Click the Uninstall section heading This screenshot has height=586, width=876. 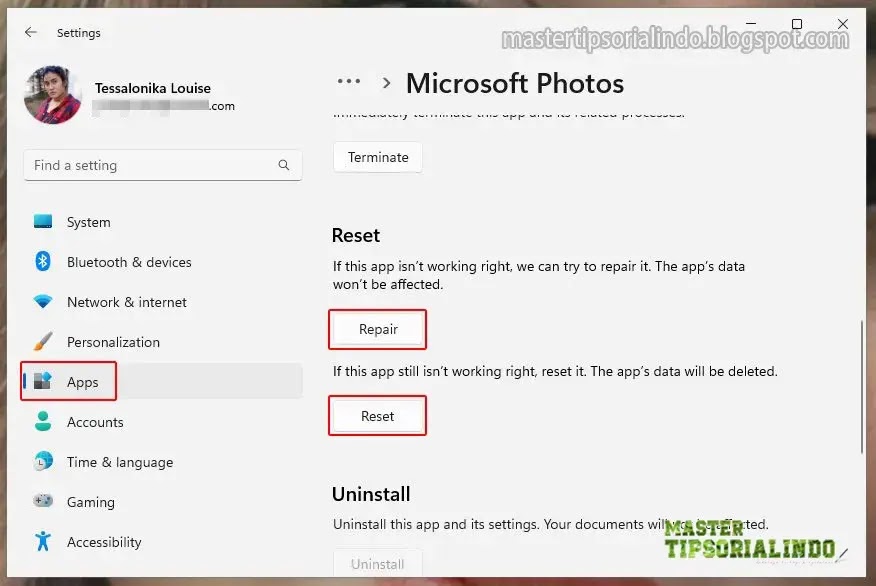pyautogui.click(x=371, y=494)
